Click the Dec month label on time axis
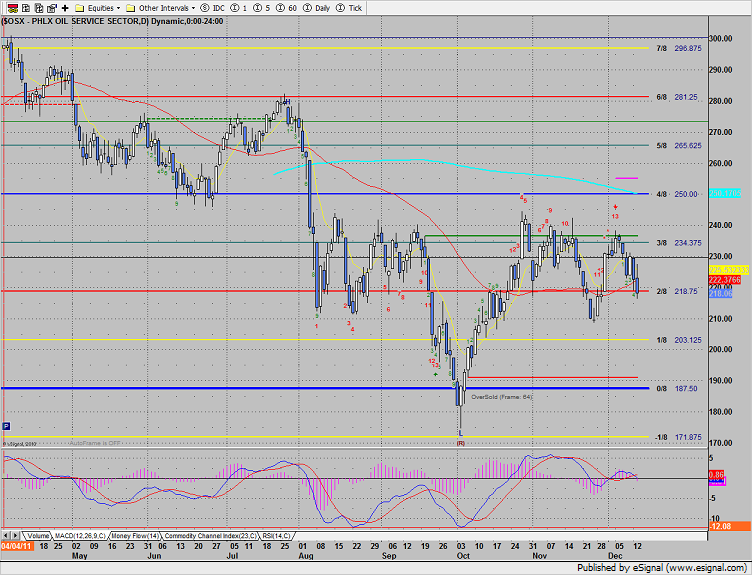 tap(615, 556)
